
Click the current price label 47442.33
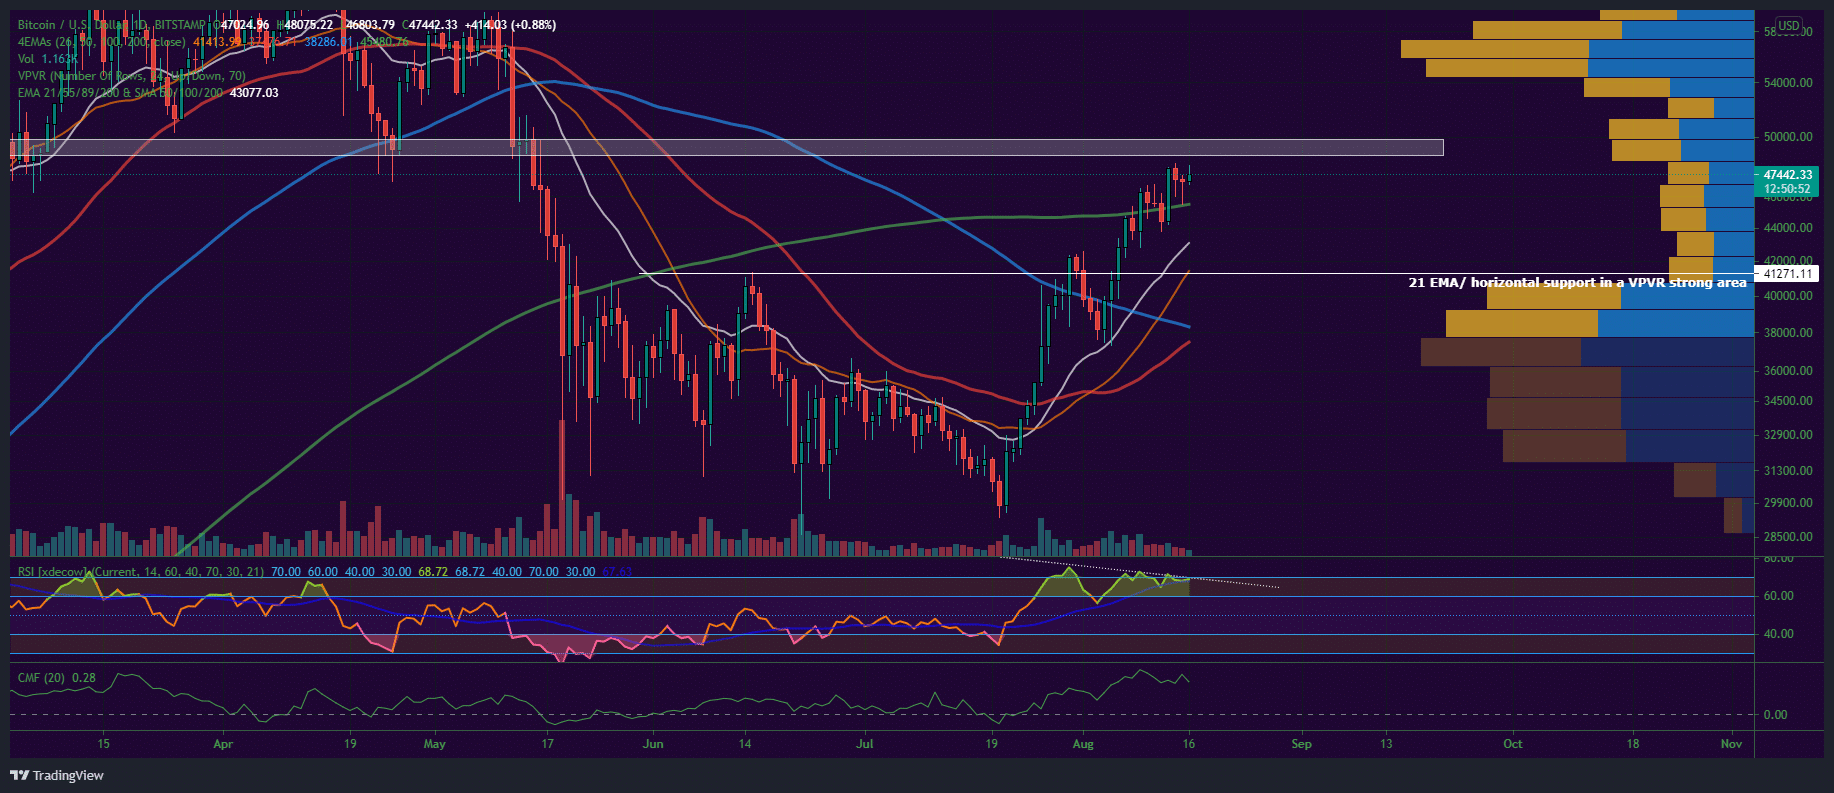tap(1787, 174)
